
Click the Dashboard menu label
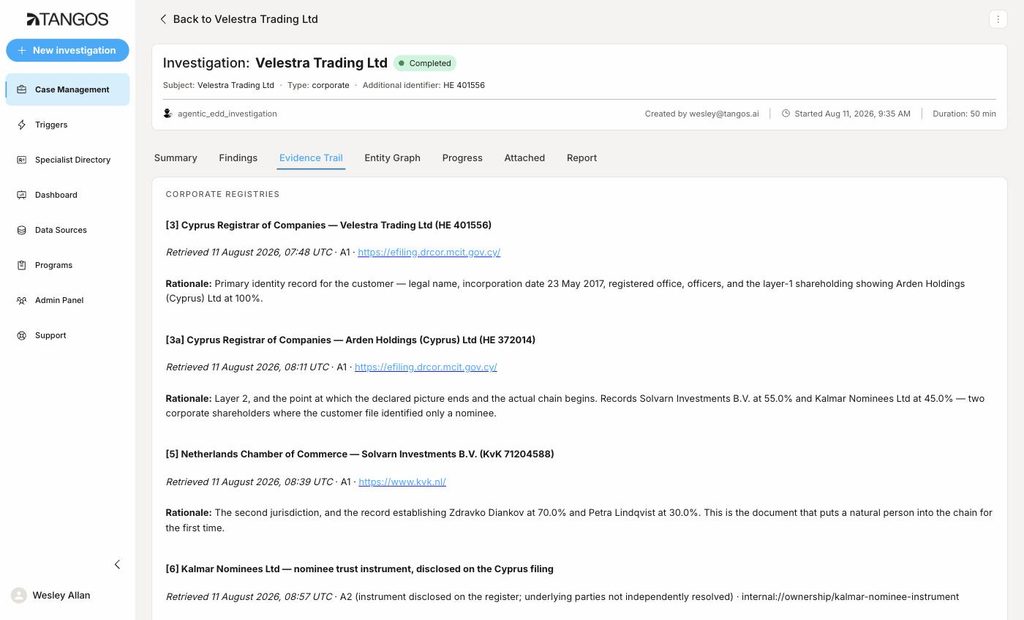click(56, 195)
